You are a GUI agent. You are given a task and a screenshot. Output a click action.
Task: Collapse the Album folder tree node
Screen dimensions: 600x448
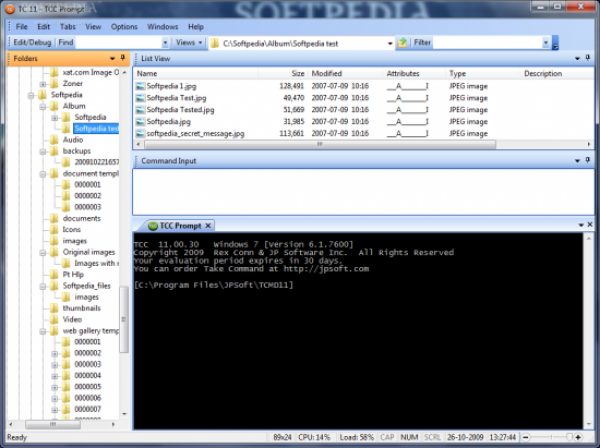tap(43, 106)
